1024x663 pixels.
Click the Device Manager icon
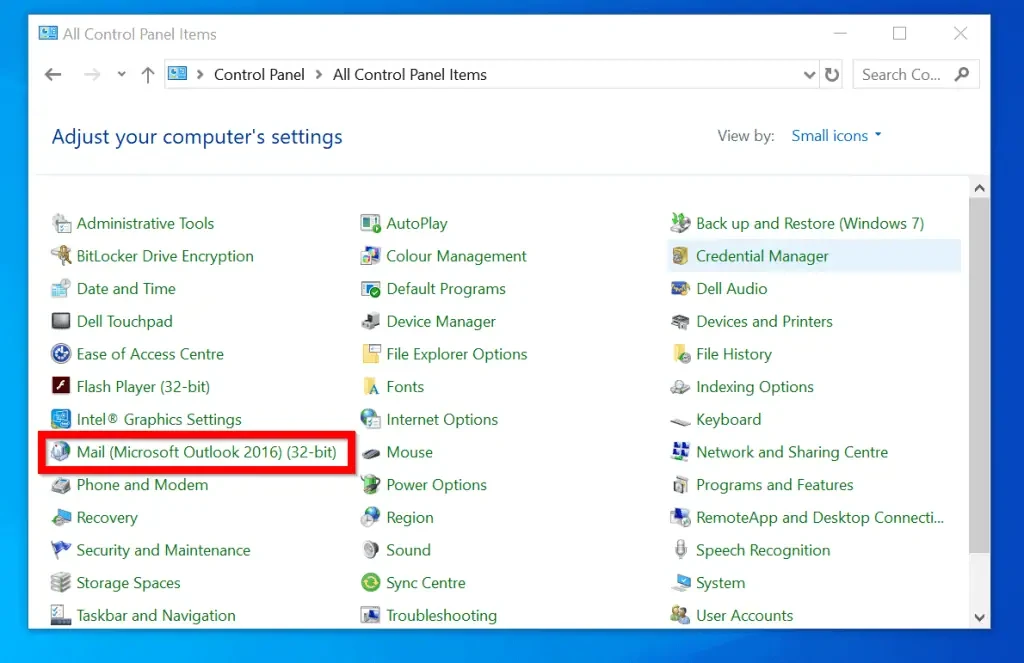pyautogui.click(x=371, y=322)
